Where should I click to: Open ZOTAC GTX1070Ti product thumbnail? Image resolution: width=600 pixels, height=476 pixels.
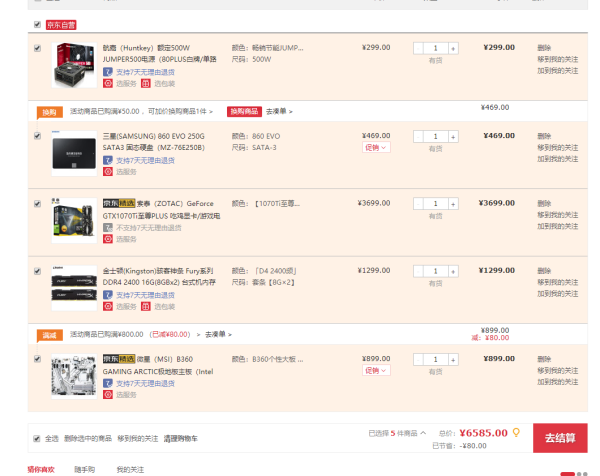click(74, 220)
